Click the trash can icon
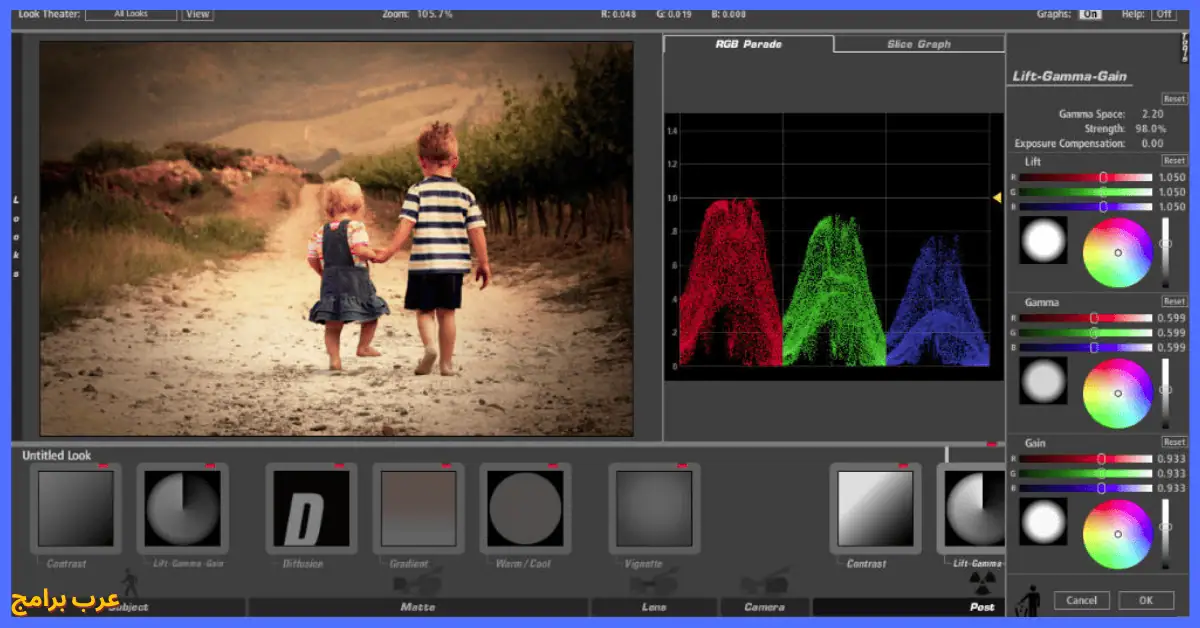 (x=1028, y=600)
